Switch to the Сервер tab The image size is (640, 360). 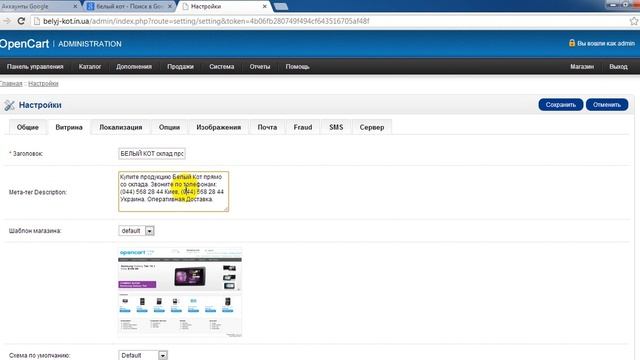[372, 127]
